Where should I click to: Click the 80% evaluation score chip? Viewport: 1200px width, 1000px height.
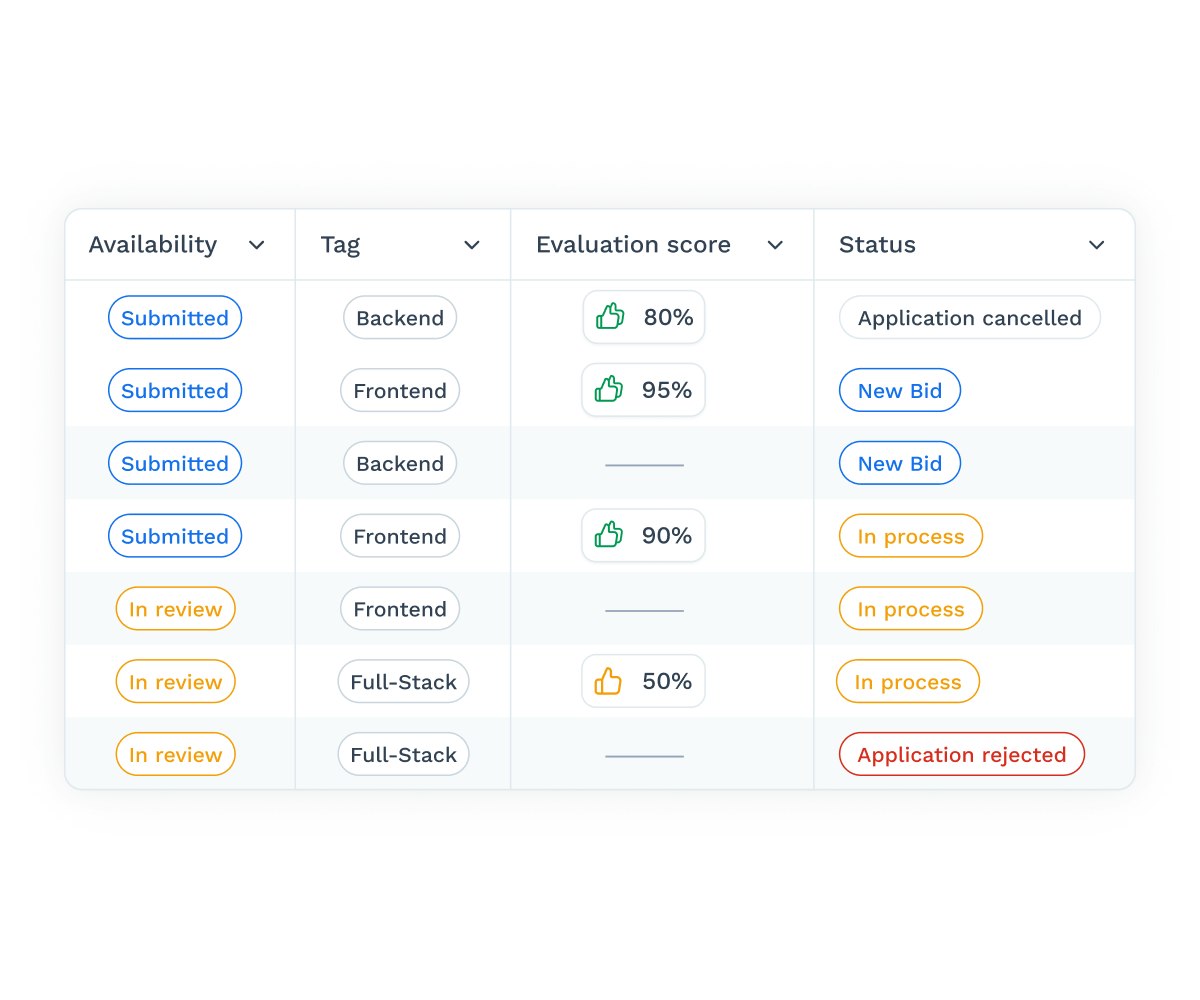click(644, 318)
